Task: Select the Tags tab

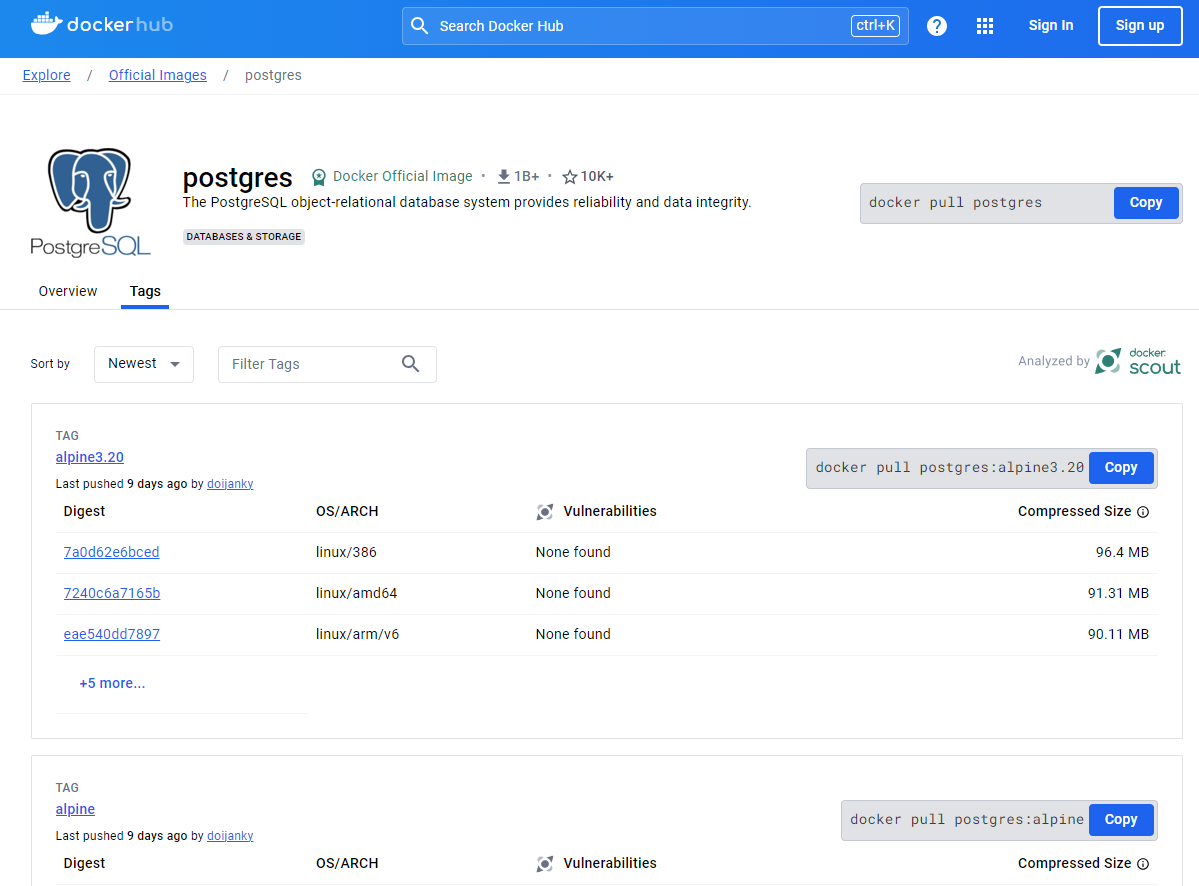Action: tap(145, 291)
